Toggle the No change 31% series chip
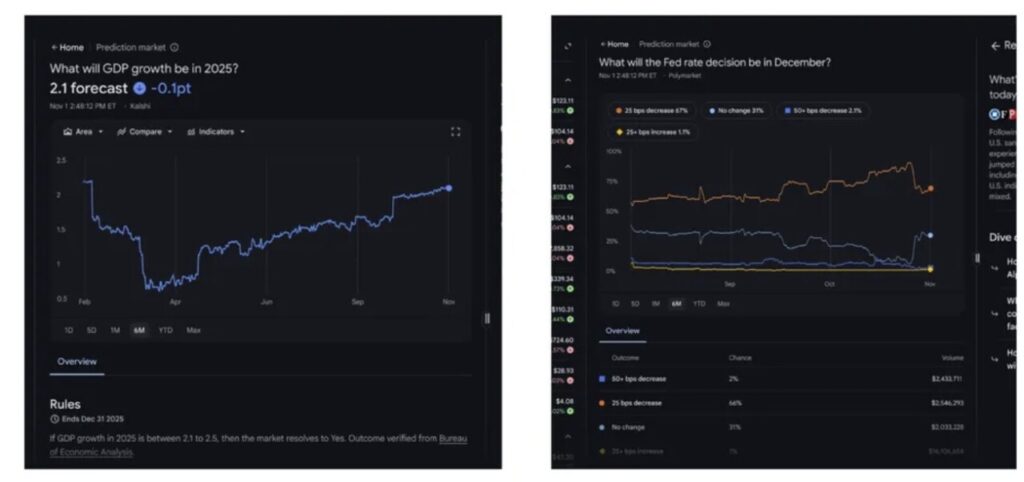The width and height of the screenshot is (1024, 482). coord(735,110)
